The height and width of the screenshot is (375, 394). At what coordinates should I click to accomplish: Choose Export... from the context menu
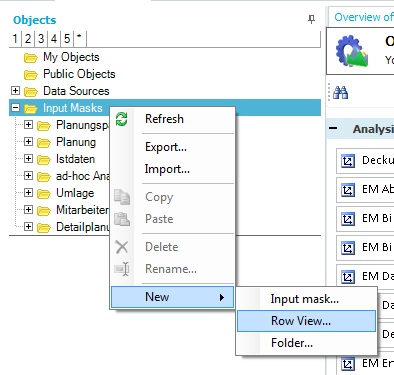coord(173,147)
